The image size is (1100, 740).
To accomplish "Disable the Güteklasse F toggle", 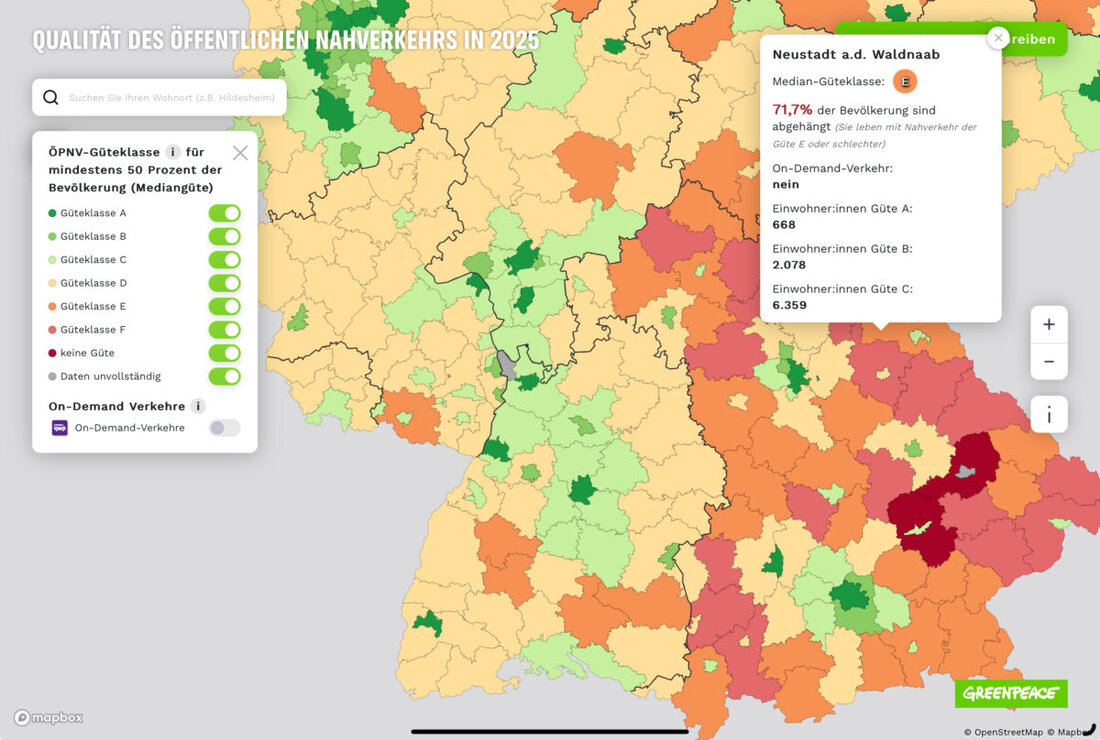I will 224,329.
